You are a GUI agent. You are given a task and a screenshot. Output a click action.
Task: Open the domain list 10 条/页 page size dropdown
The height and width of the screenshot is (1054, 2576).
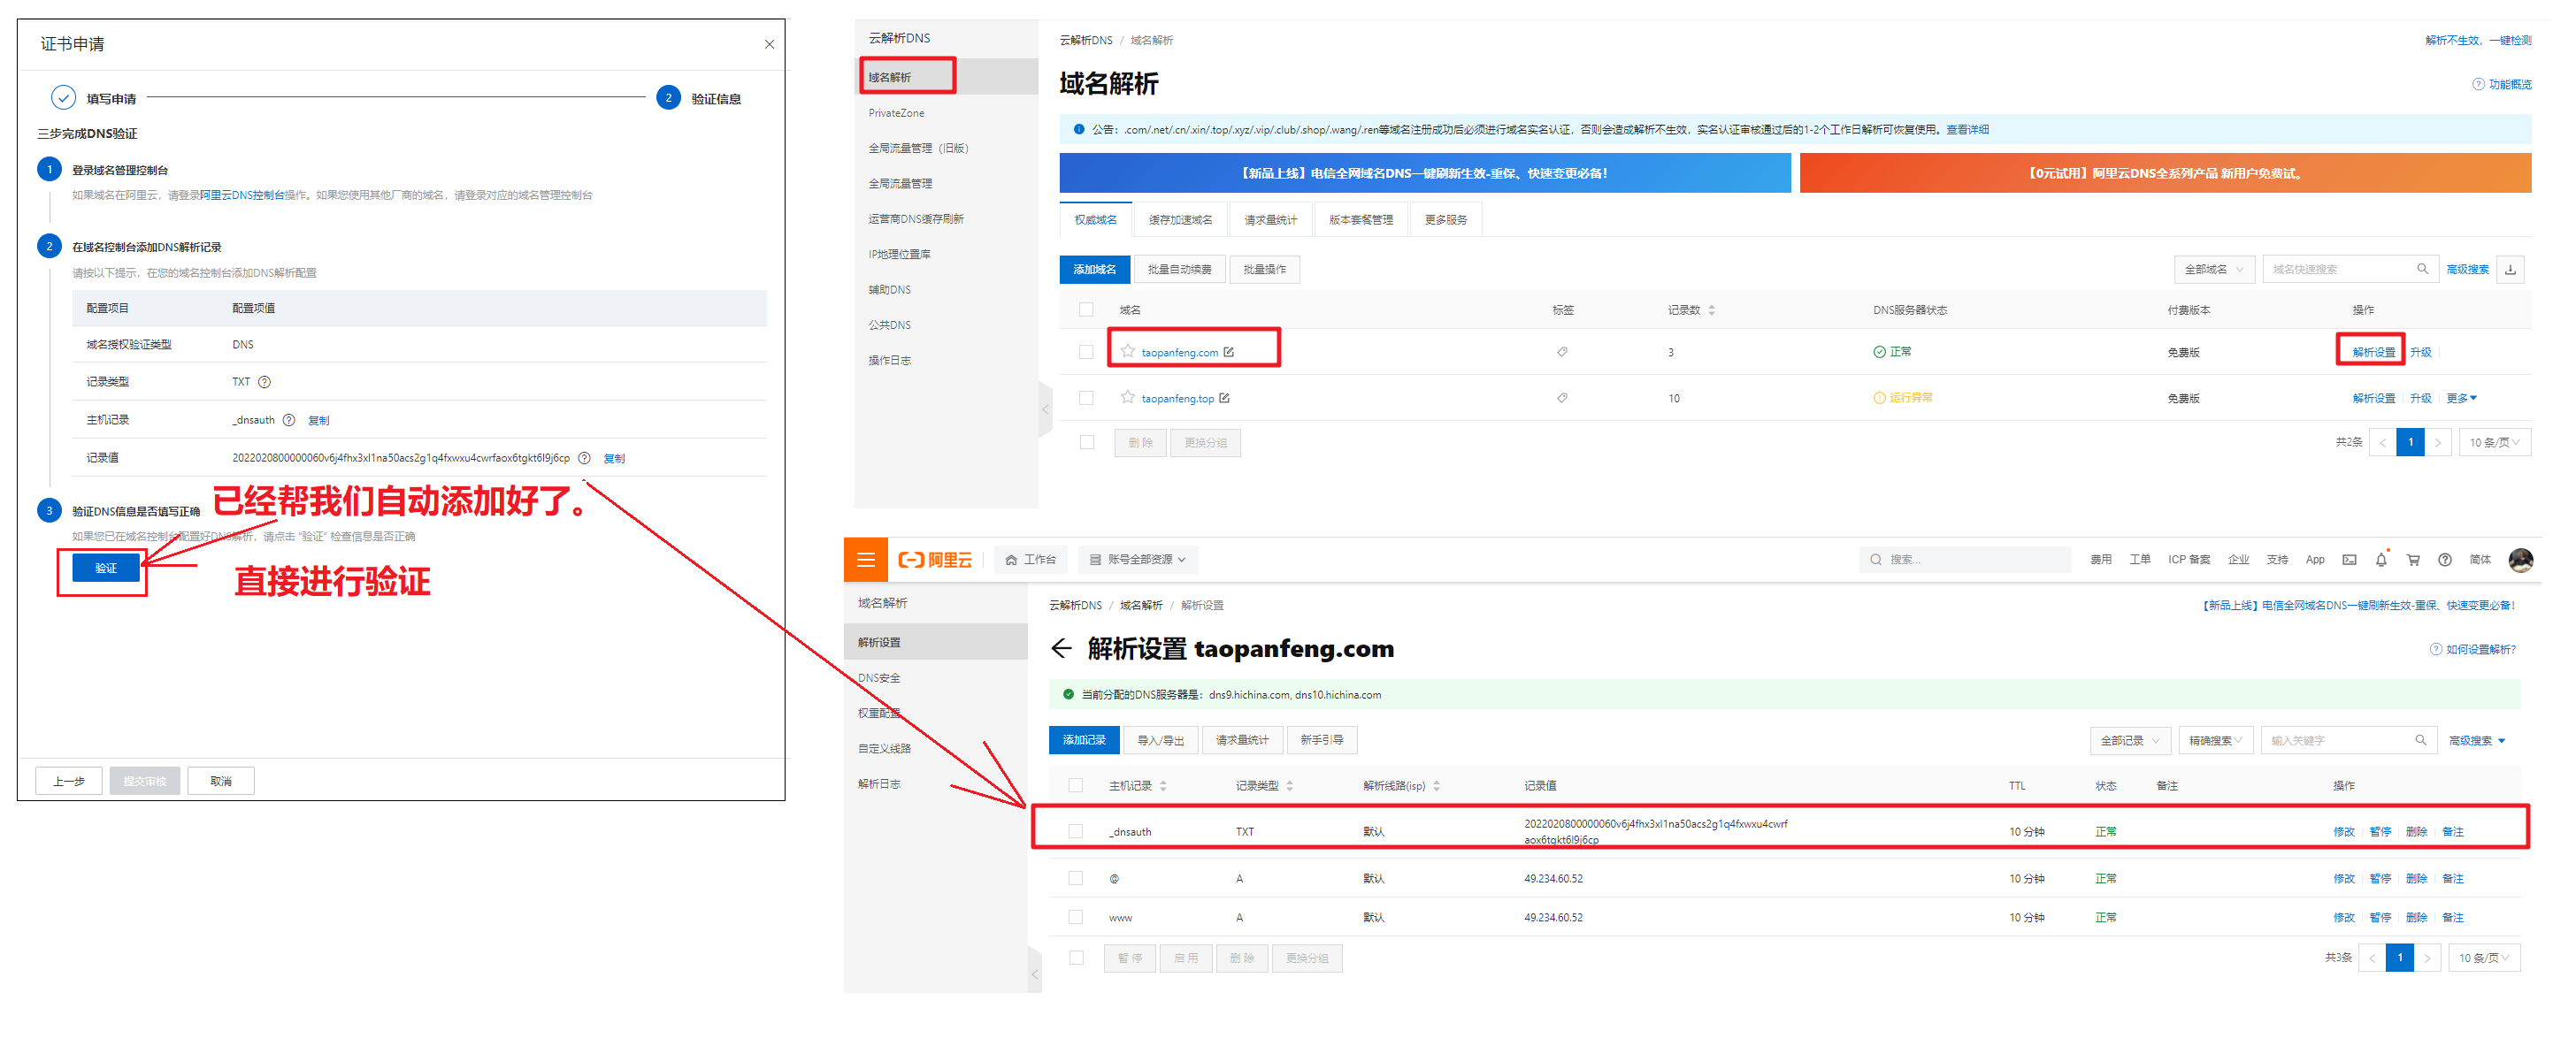coord(2494,442)
